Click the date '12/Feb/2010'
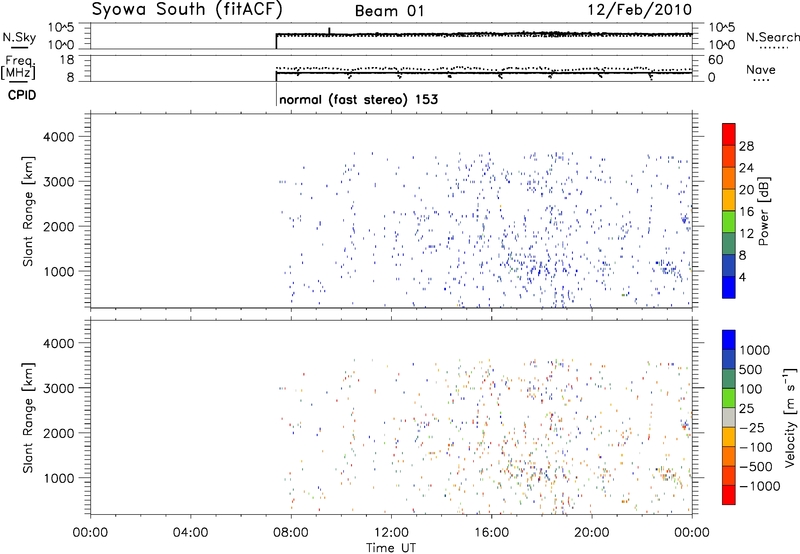 click(639, 10)
